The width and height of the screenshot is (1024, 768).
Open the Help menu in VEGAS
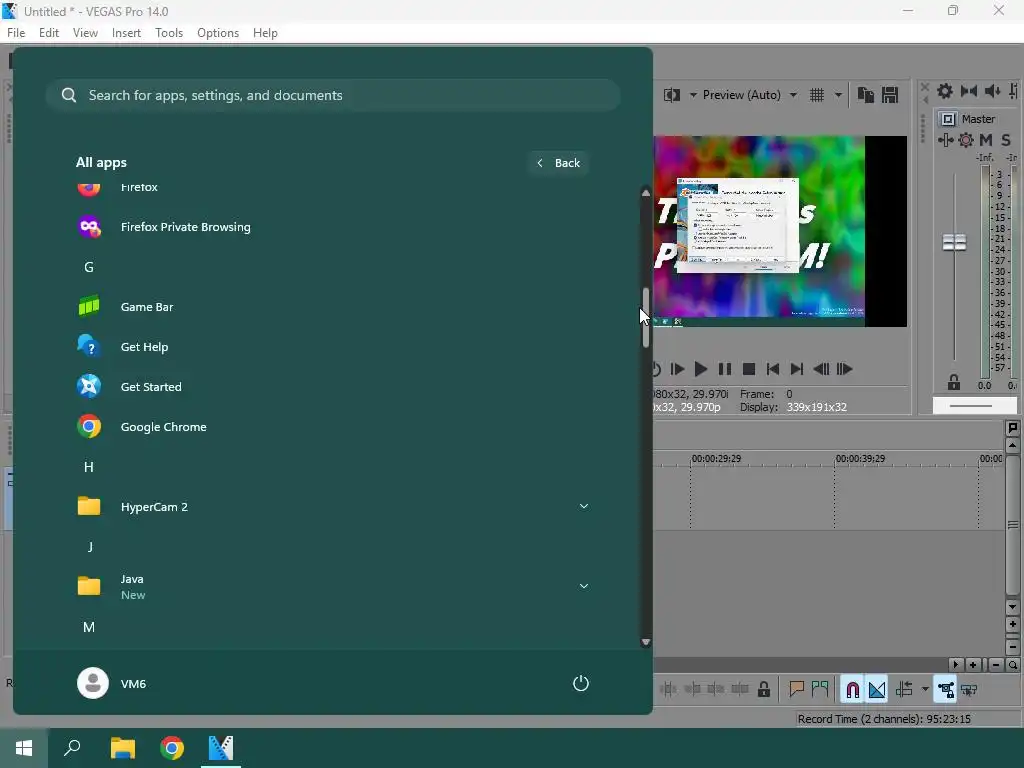(265, 33)
